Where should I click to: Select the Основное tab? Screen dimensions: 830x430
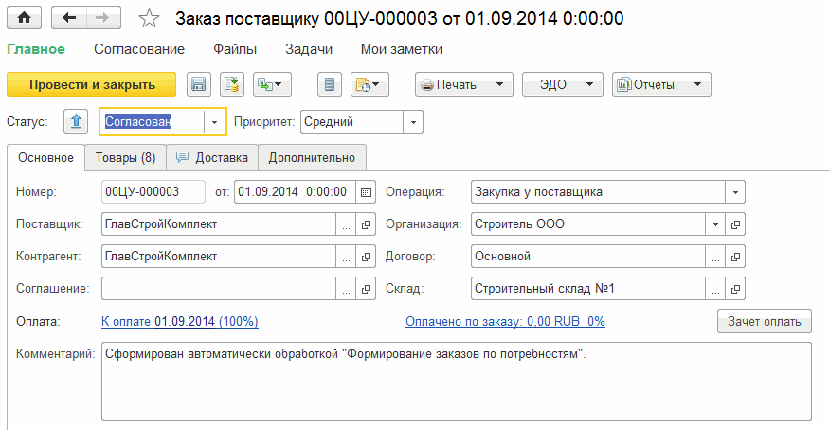(x=46, y=158)
